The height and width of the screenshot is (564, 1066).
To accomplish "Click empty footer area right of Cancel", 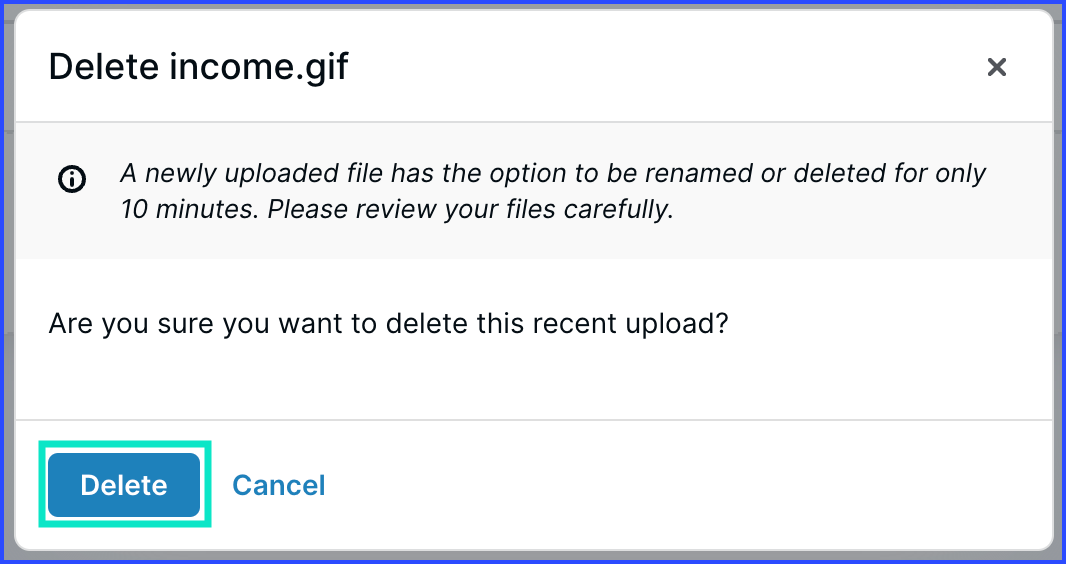I will coord(680,485).
